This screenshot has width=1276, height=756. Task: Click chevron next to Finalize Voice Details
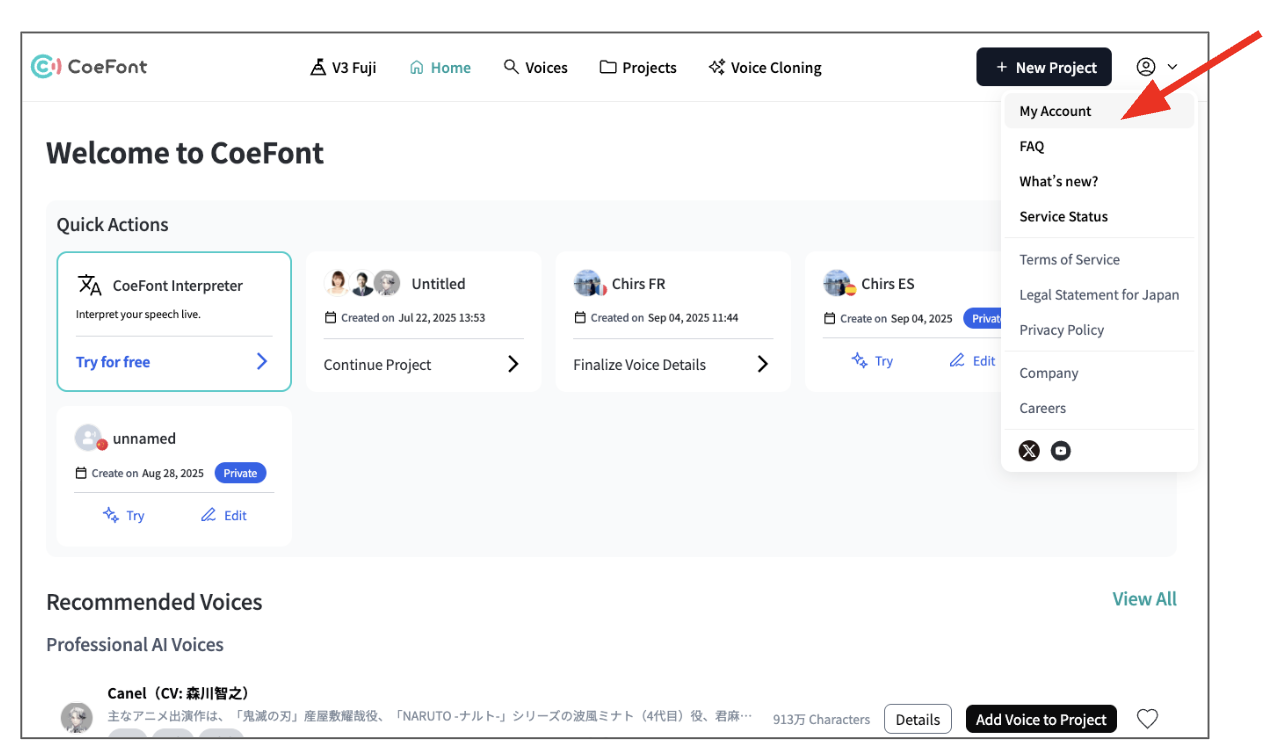pos(763,364)
